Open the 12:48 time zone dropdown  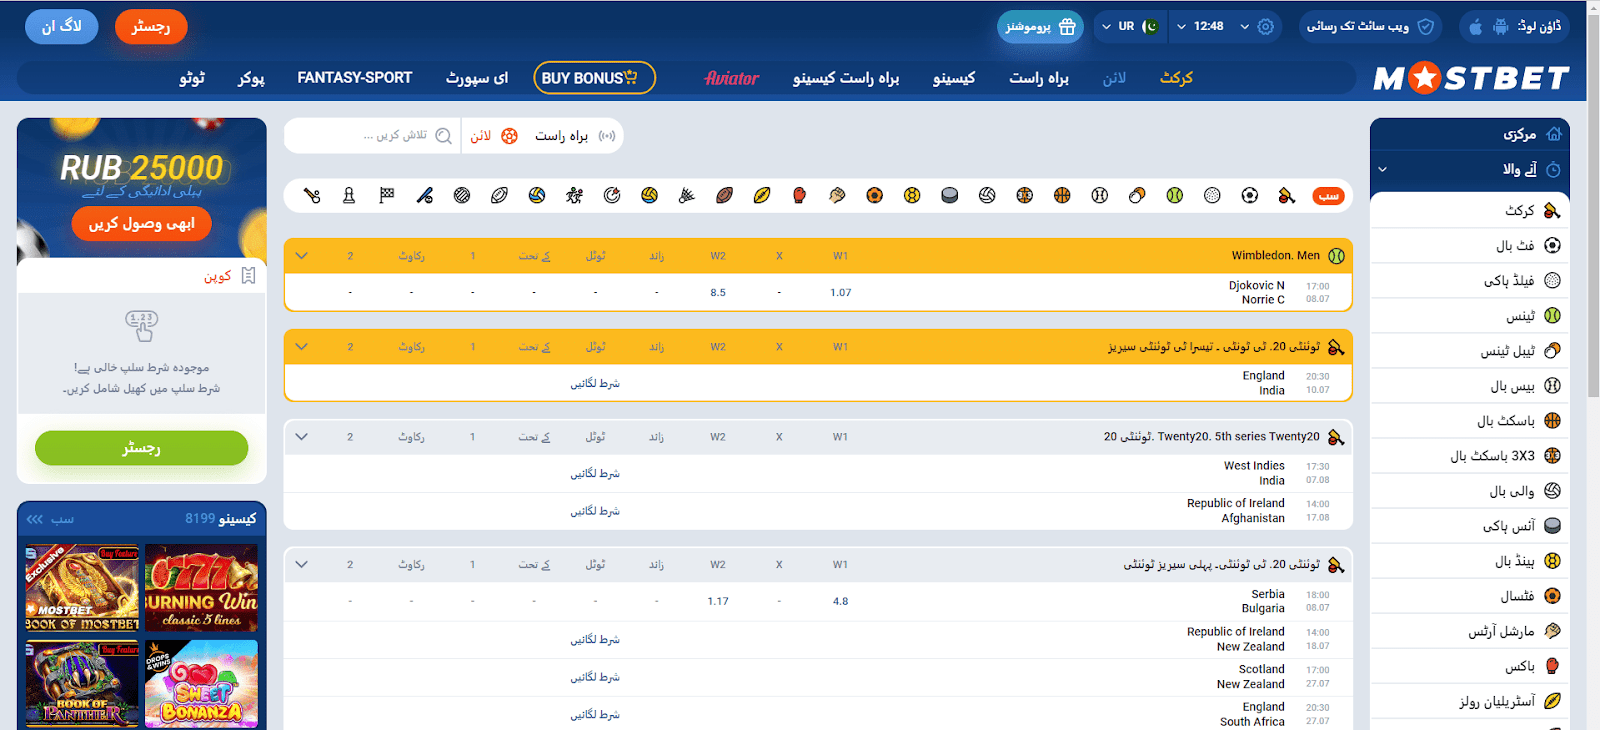pos(1201,27)
